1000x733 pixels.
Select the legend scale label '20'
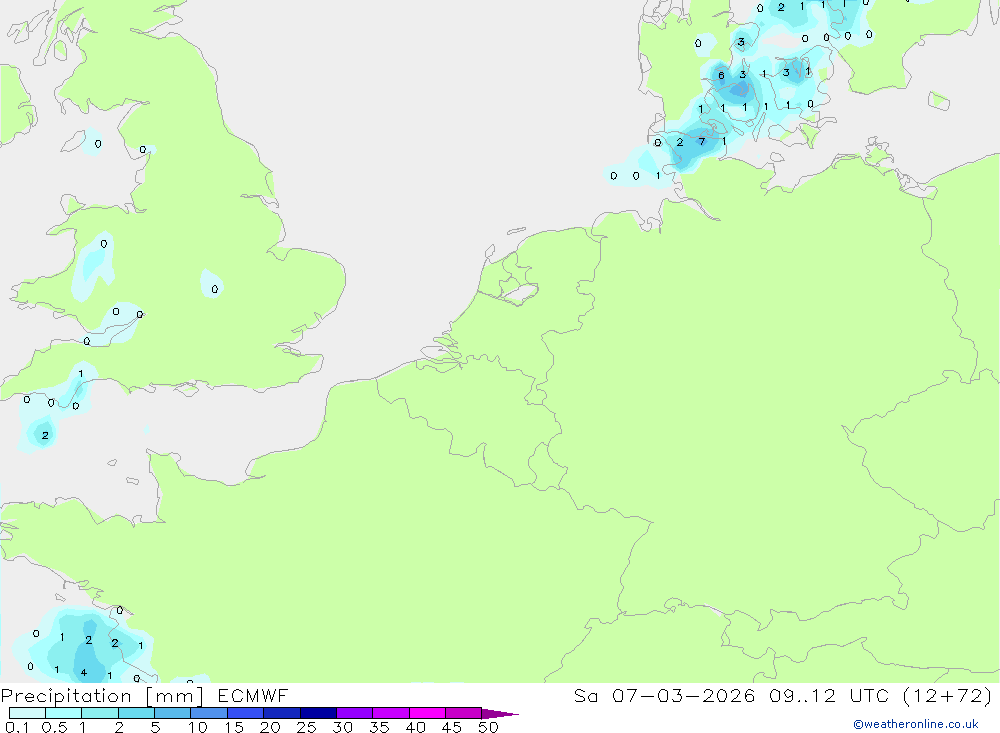[x=270, y=727]
